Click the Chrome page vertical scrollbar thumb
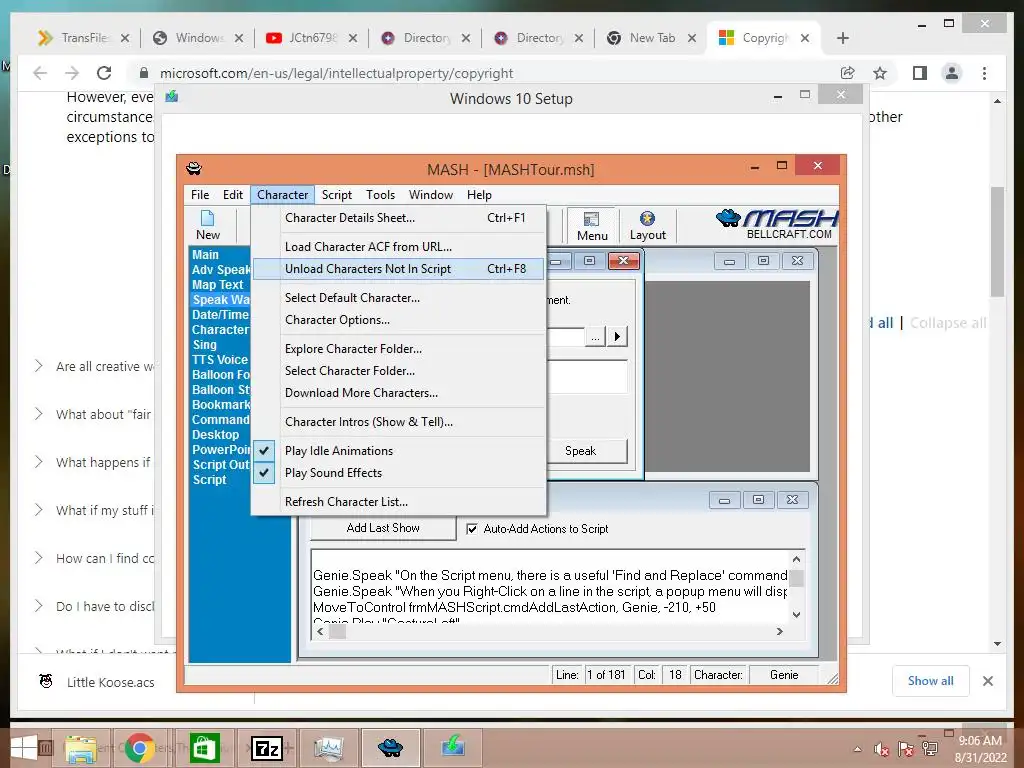Viewport: 1024px width, 768px height. point(997,242)
